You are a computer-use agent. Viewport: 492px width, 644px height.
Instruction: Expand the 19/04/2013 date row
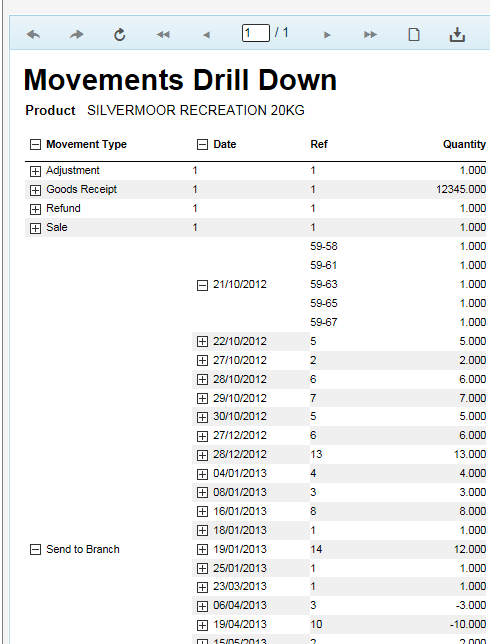click(202, 625)
